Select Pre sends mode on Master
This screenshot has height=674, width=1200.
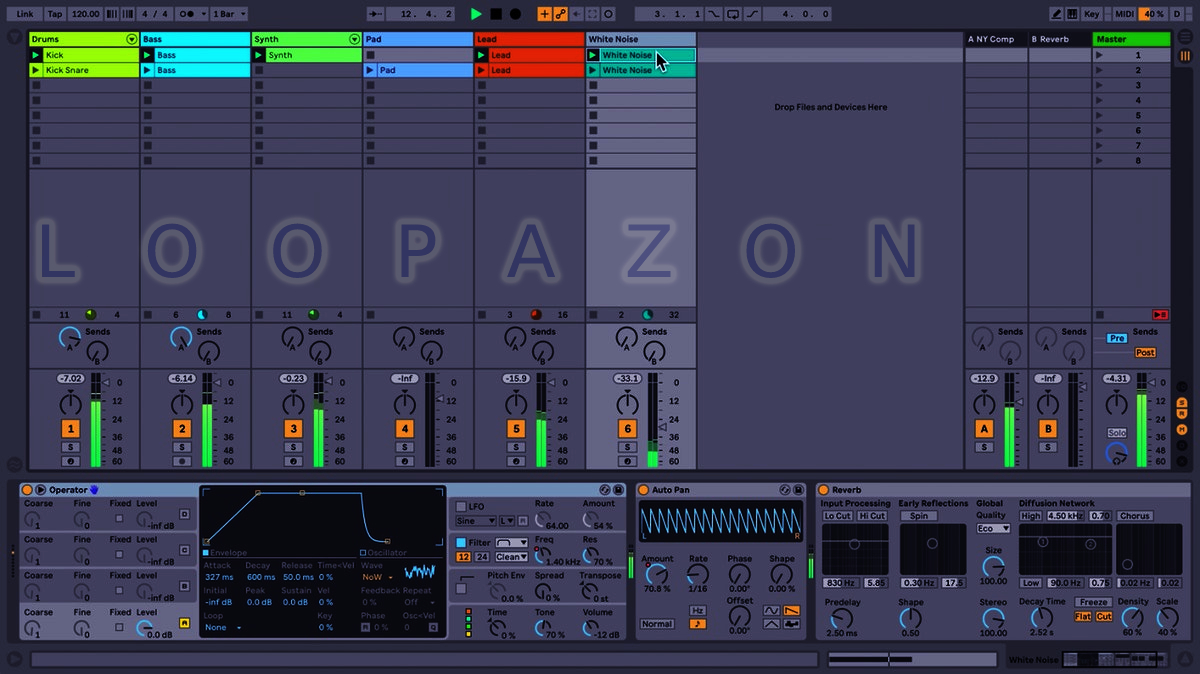coord(1117,338)
